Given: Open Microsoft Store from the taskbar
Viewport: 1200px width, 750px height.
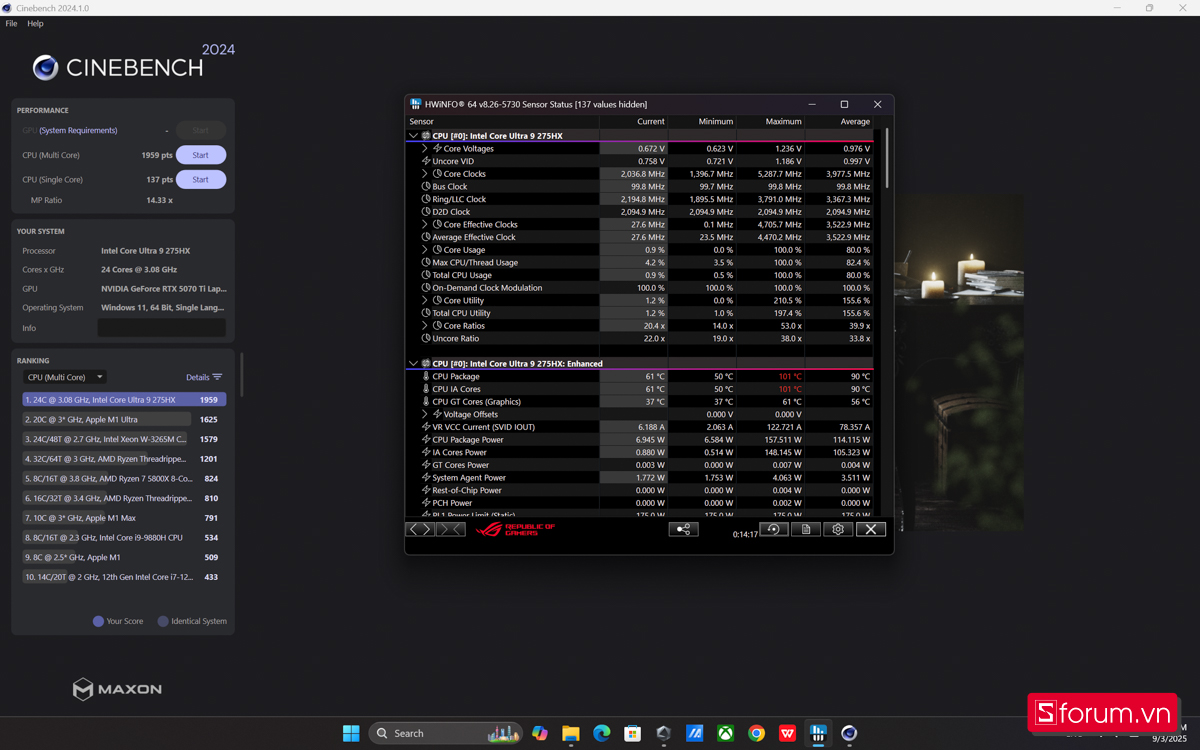Looking at the screenshot, I should click(632, 733).
